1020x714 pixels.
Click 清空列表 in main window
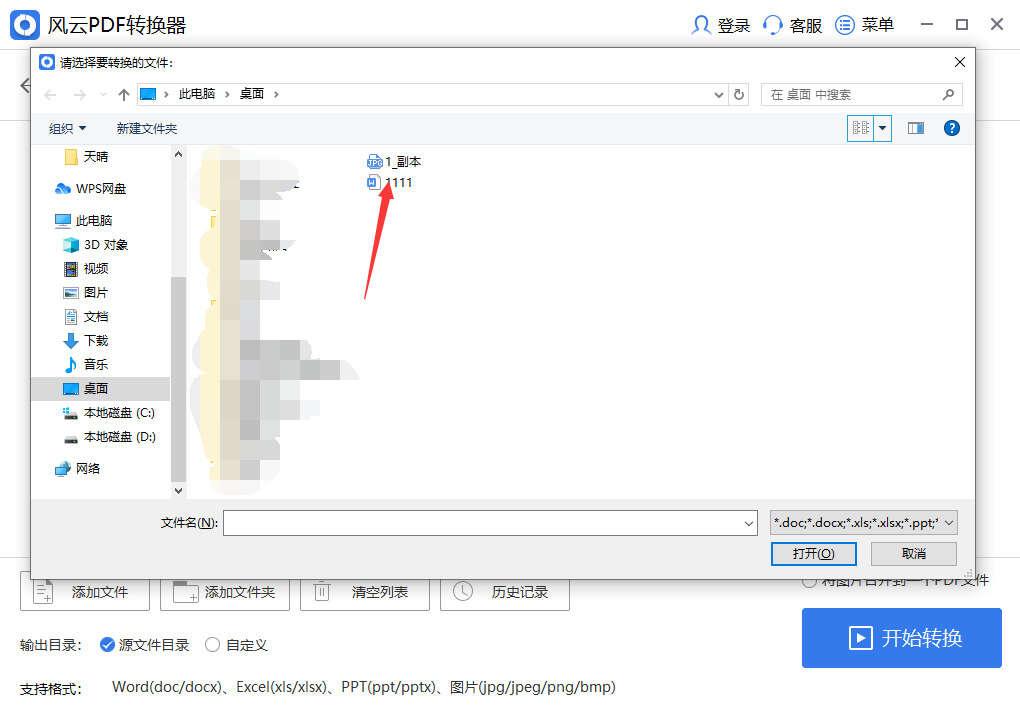365,592
